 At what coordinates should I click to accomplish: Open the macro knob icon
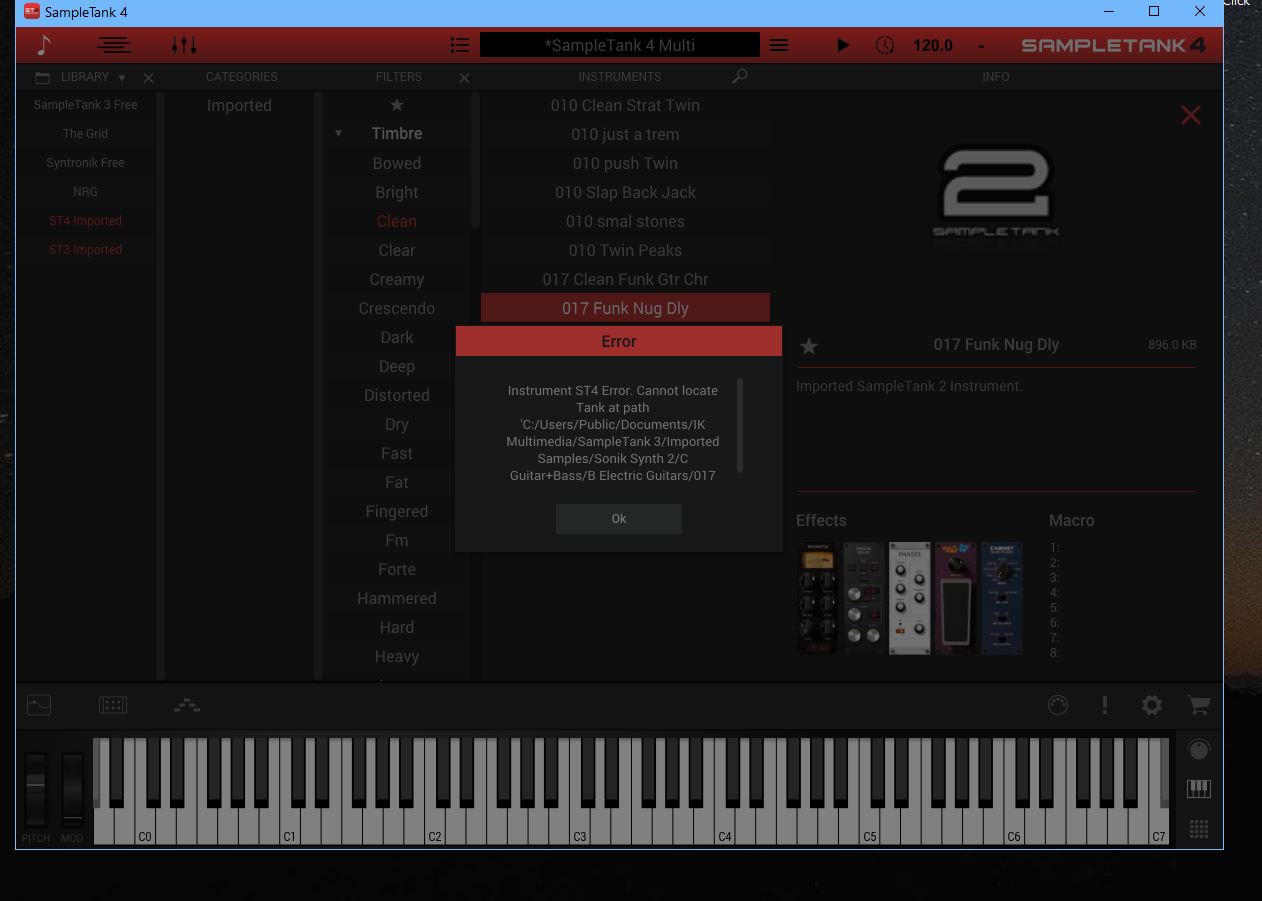click(1058, 705)
